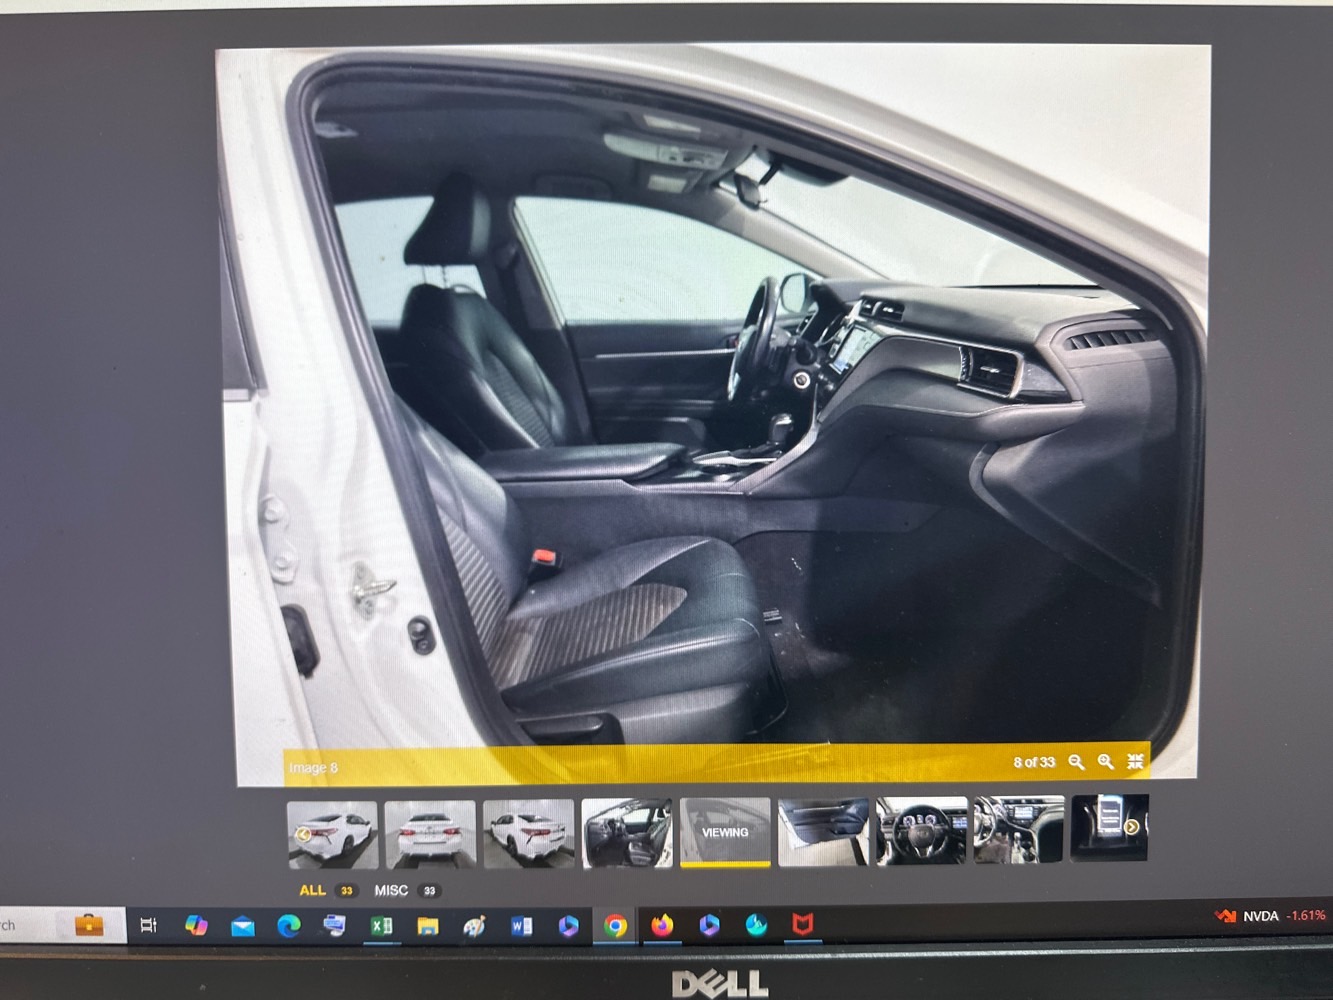The image size is (1333, 1000).
Task: Click the fullscreen toggle icon on the yellow bar
Action: pyautogui.click(x=1135, y=762)
